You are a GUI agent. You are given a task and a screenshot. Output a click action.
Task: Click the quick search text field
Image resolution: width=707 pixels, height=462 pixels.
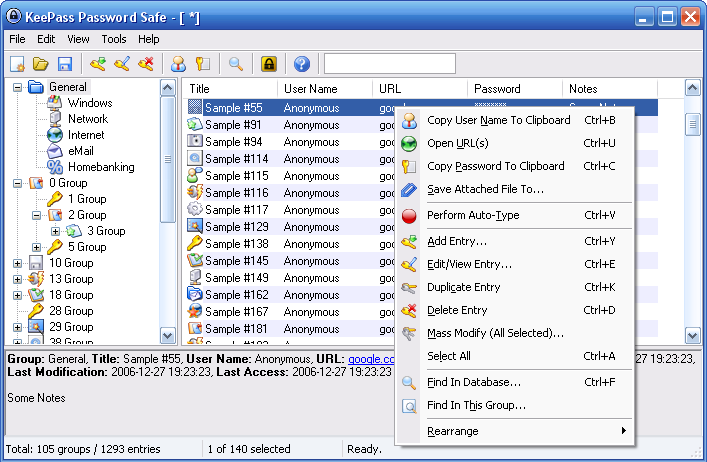tap(389, 64)
